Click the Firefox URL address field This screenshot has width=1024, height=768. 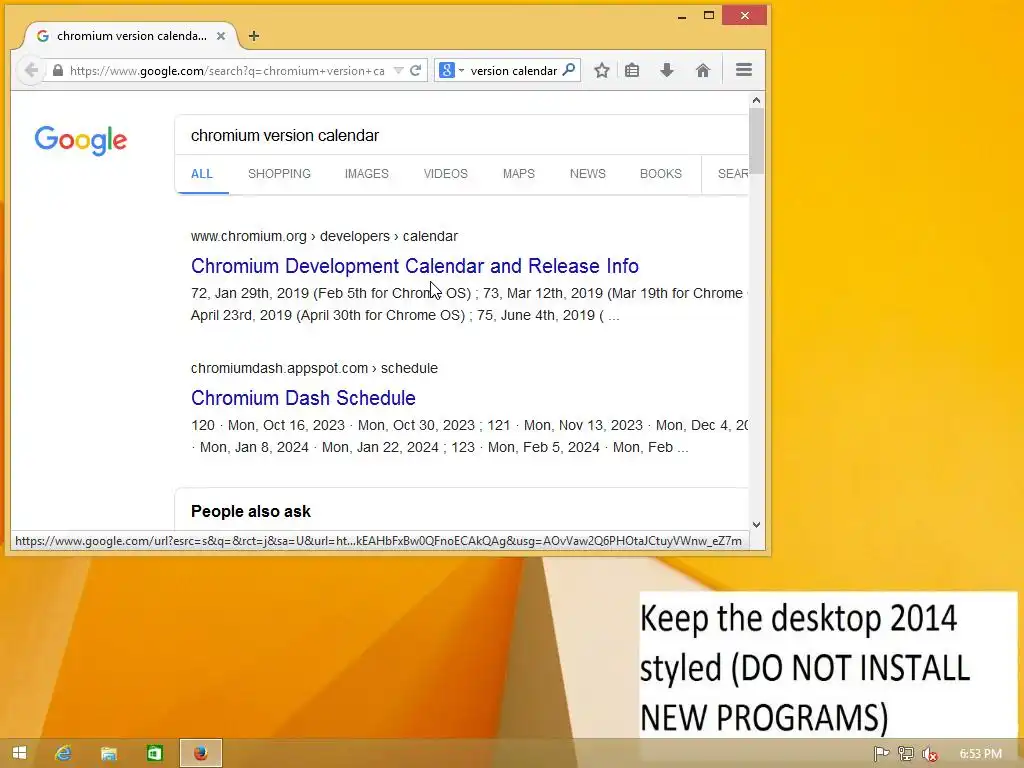(227, 71)
